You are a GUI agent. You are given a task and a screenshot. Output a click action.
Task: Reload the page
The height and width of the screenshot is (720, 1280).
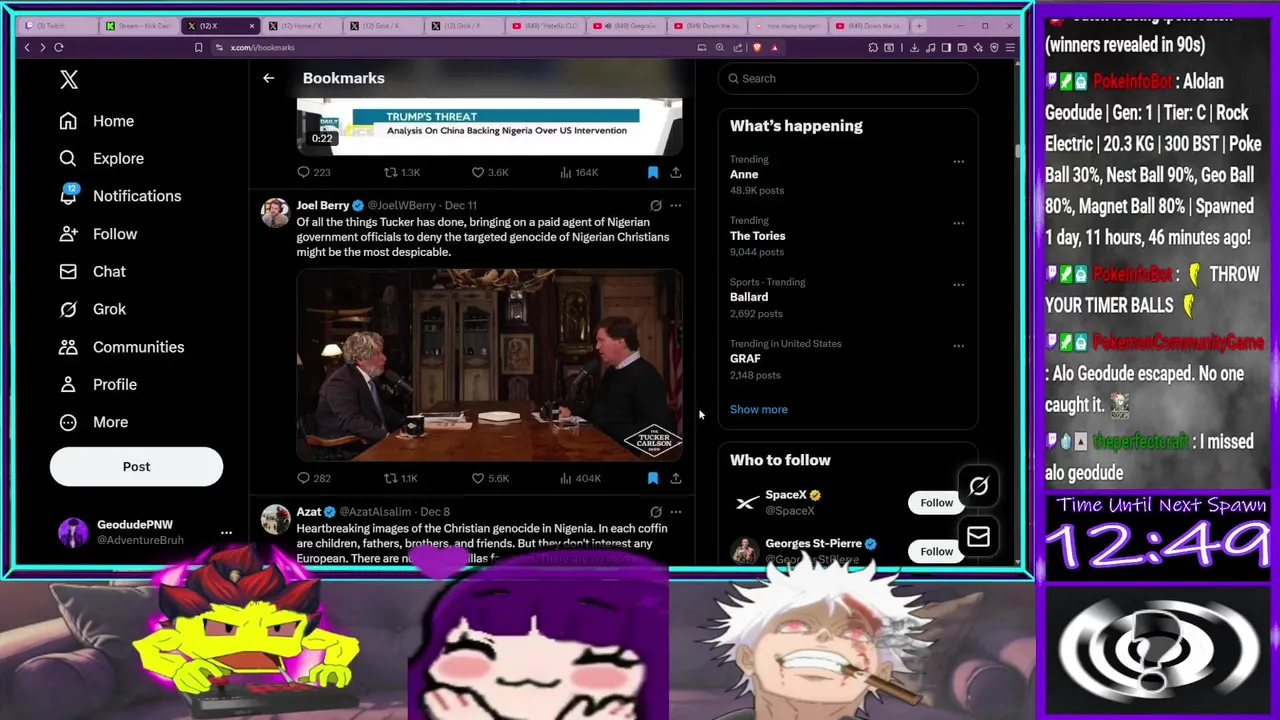59,47
